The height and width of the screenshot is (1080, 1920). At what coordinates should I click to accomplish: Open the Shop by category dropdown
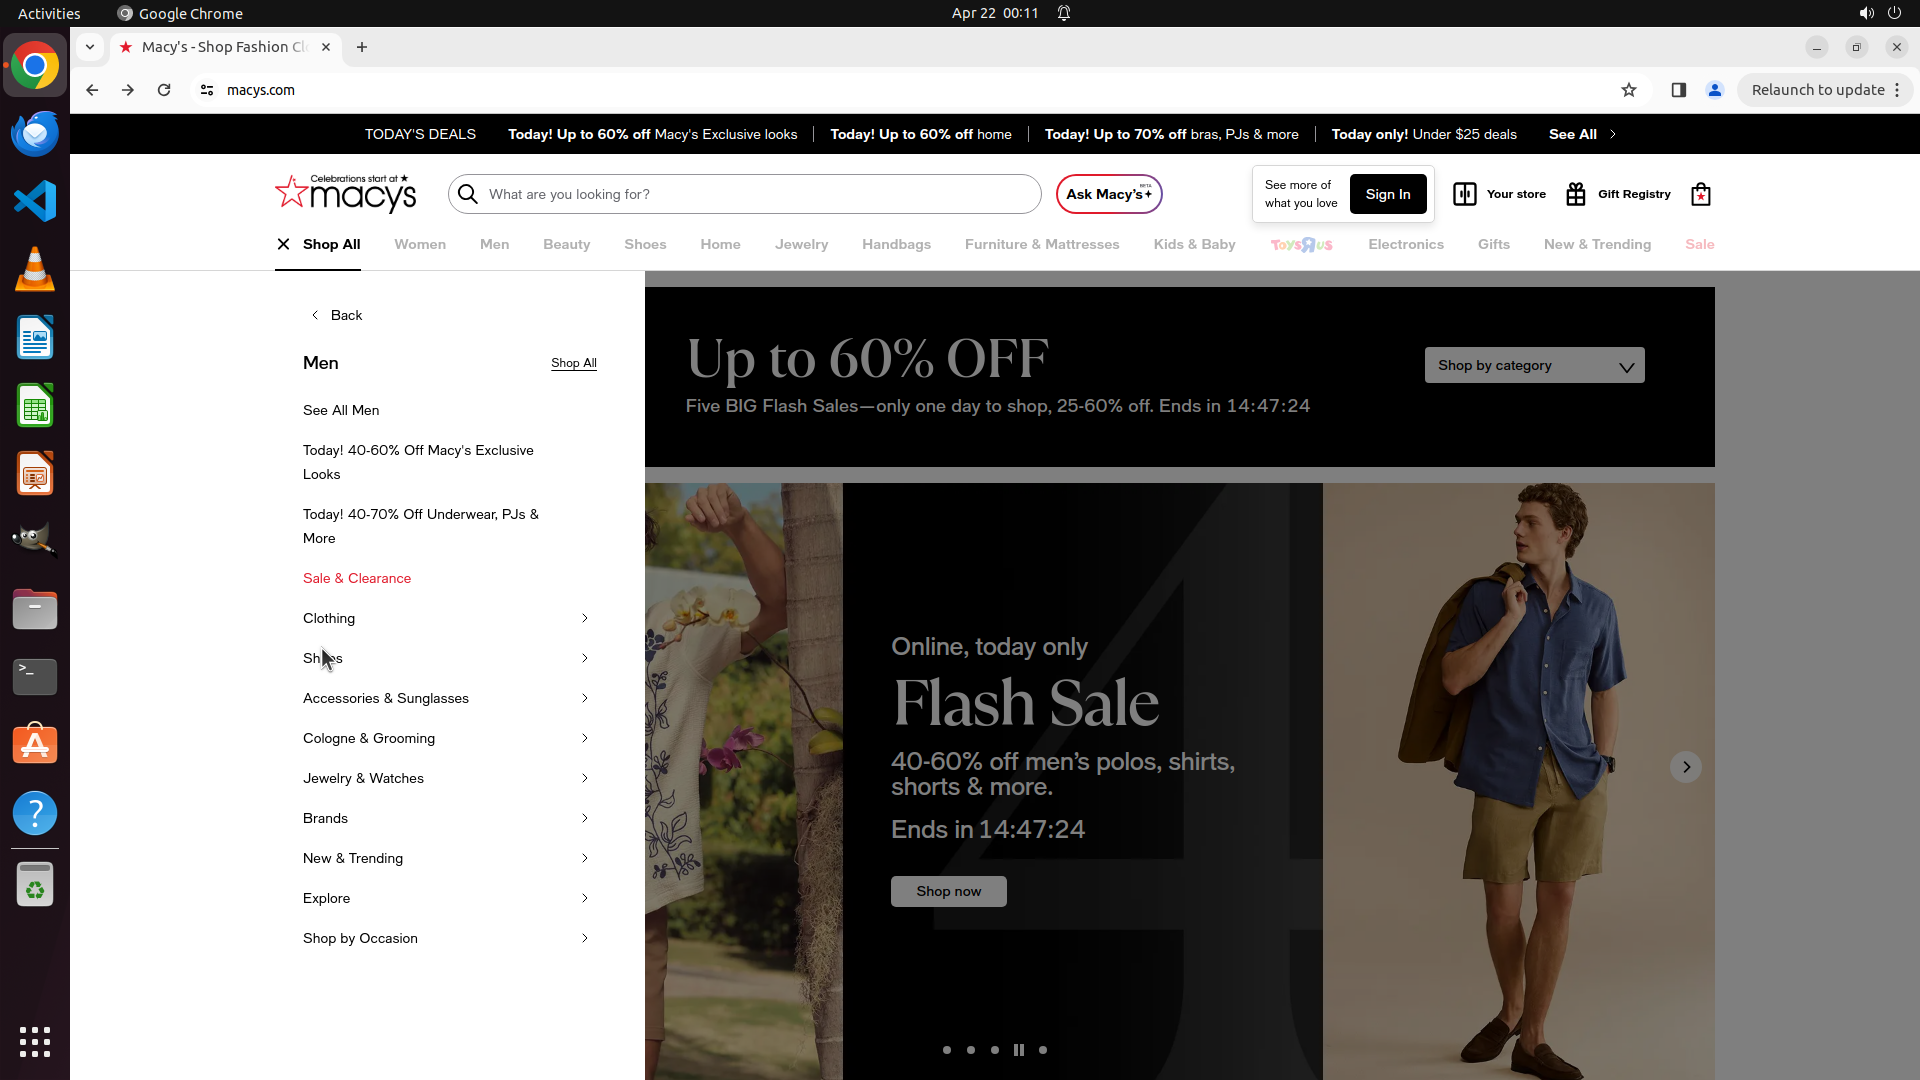(x=1534, y=365)
